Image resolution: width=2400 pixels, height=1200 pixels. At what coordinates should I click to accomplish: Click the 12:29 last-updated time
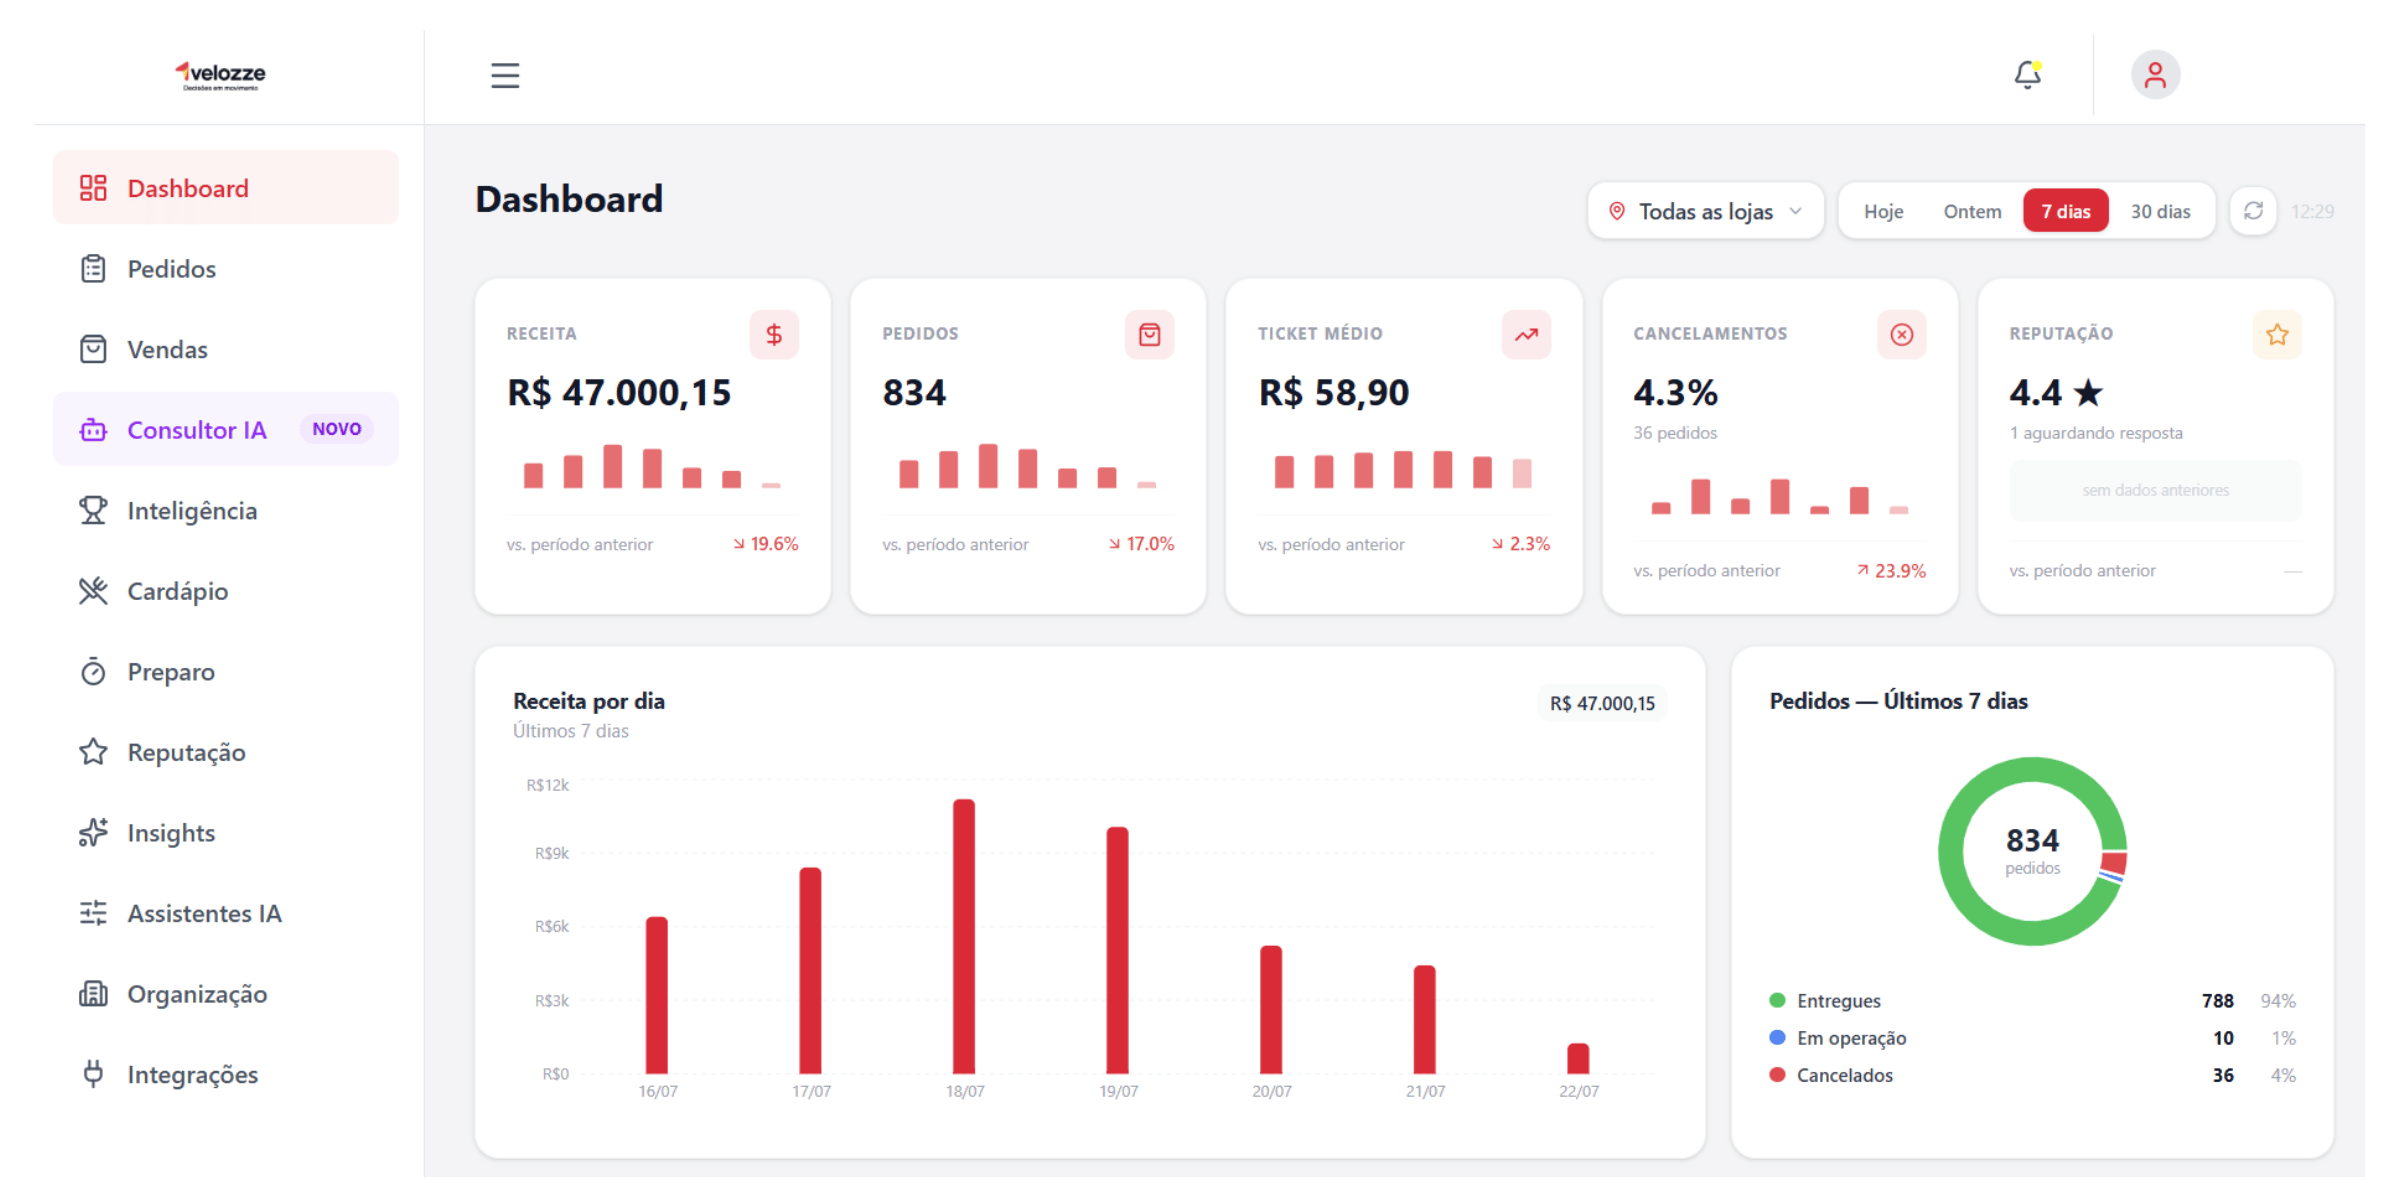[2312, 211]
